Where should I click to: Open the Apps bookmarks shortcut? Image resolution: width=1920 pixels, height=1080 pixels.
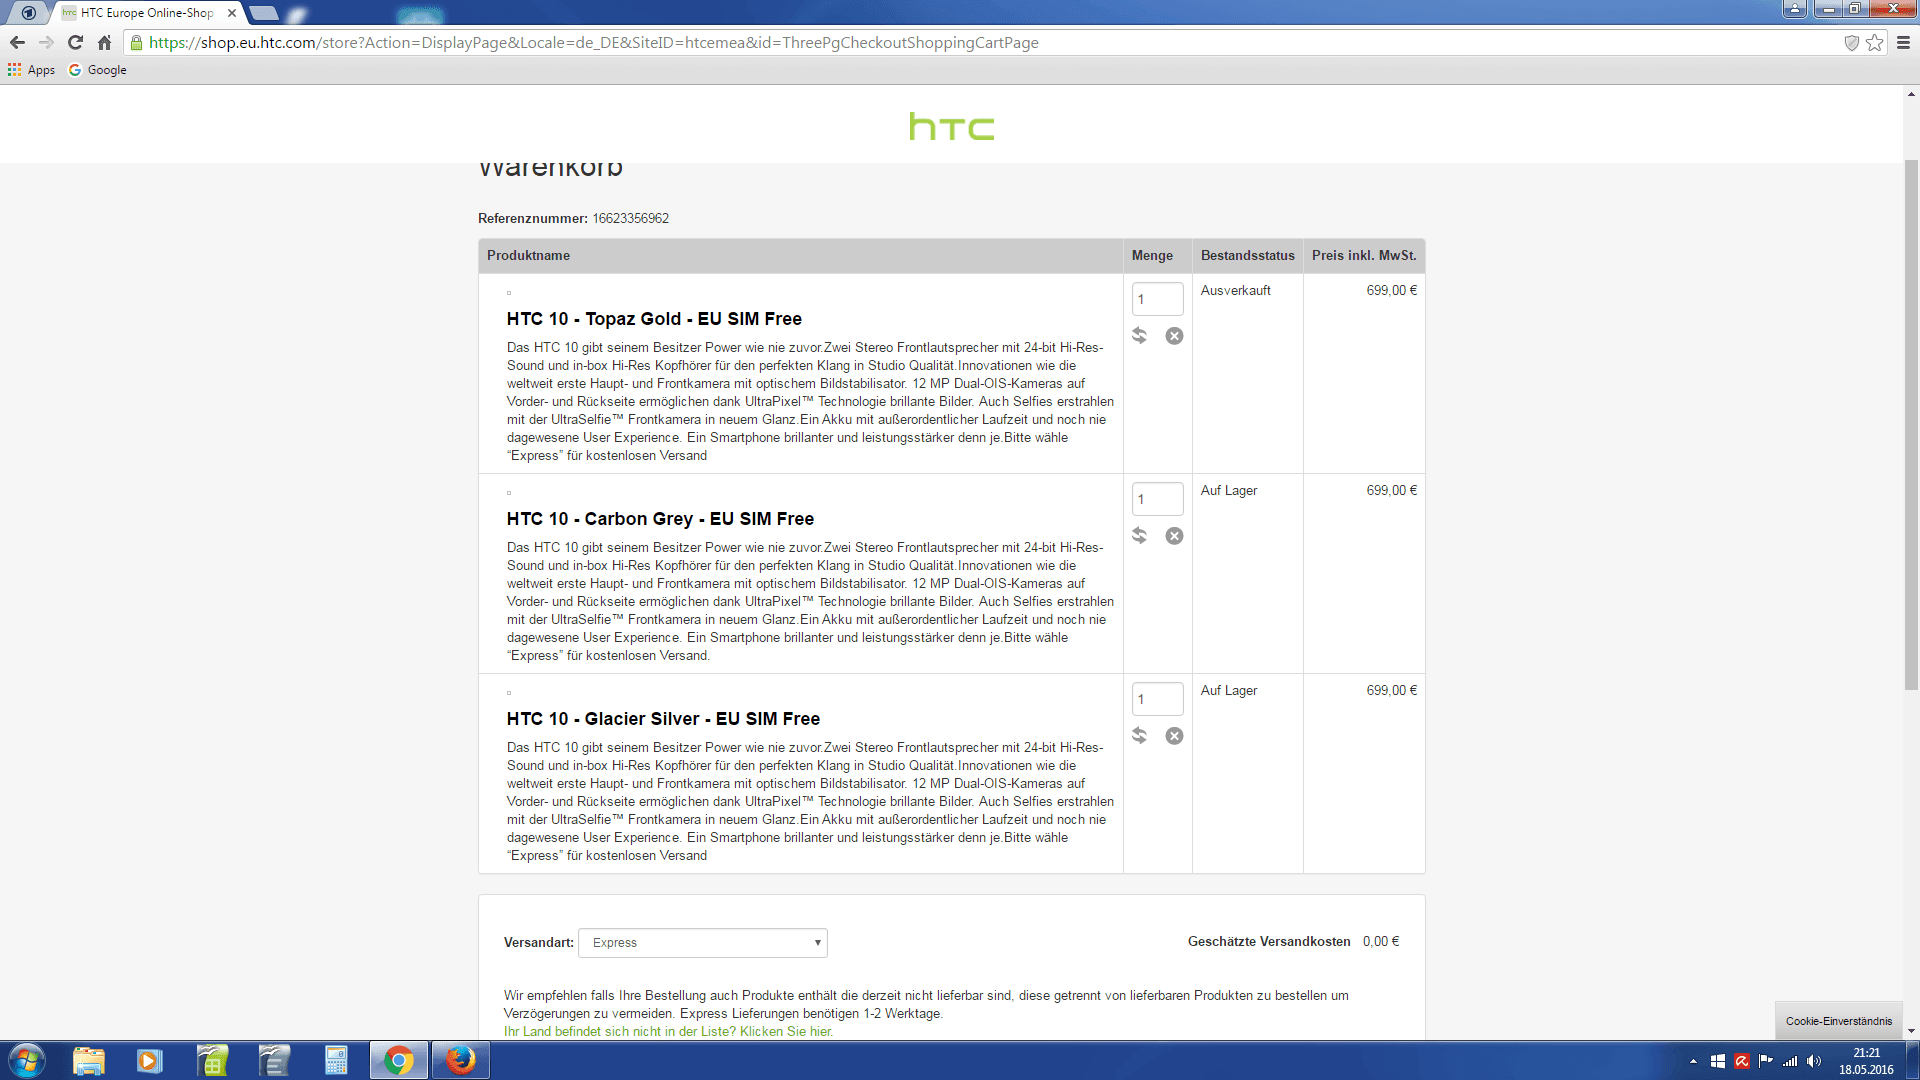(x=31, y=70)
